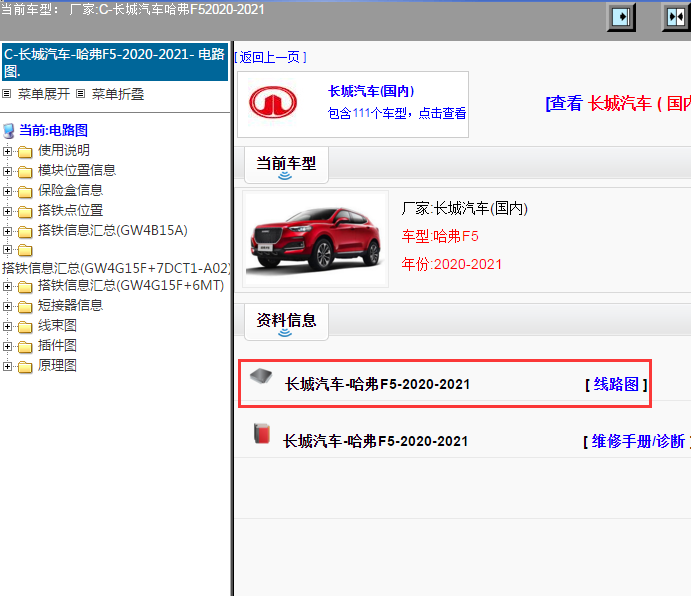This screenshot has height=596, width=691.
Task: Open 原理图 in the tree
Action: tap(57, 365)
